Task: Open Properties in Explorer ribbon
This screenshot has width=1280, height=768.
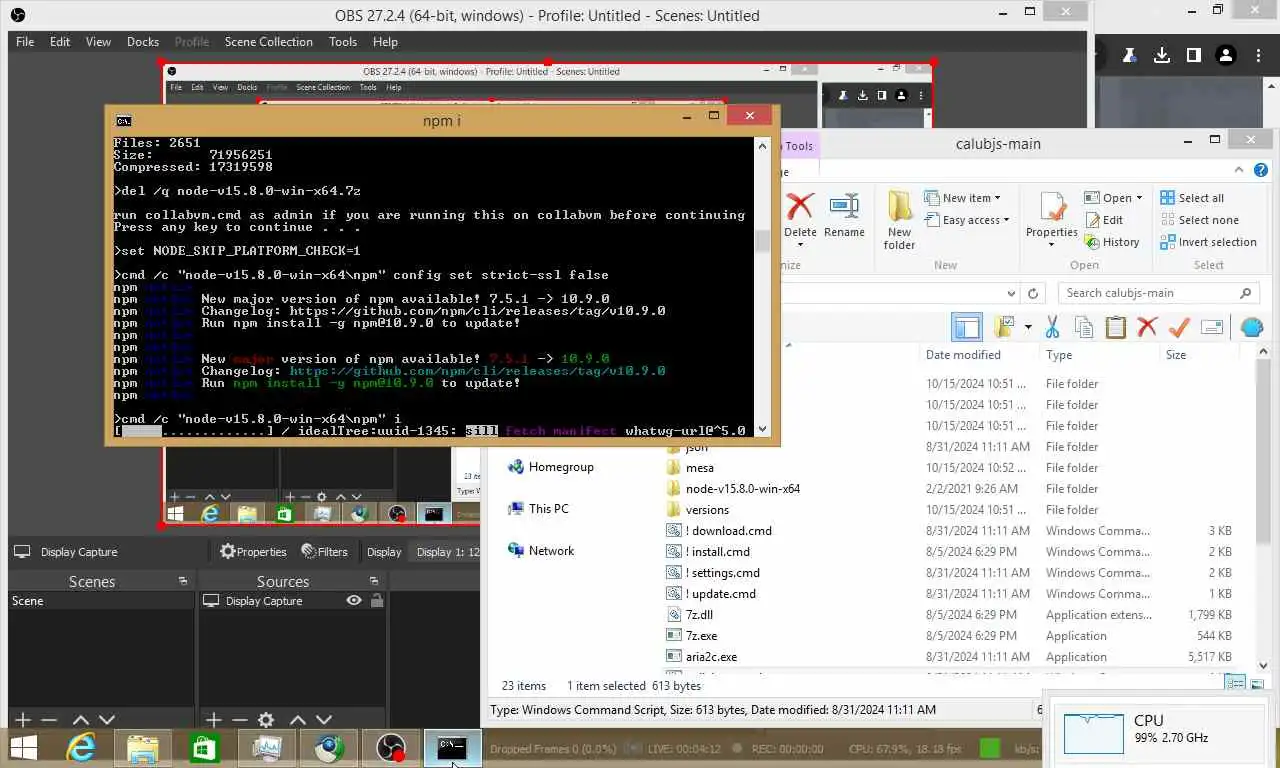Action: (x=1052, y=219)
